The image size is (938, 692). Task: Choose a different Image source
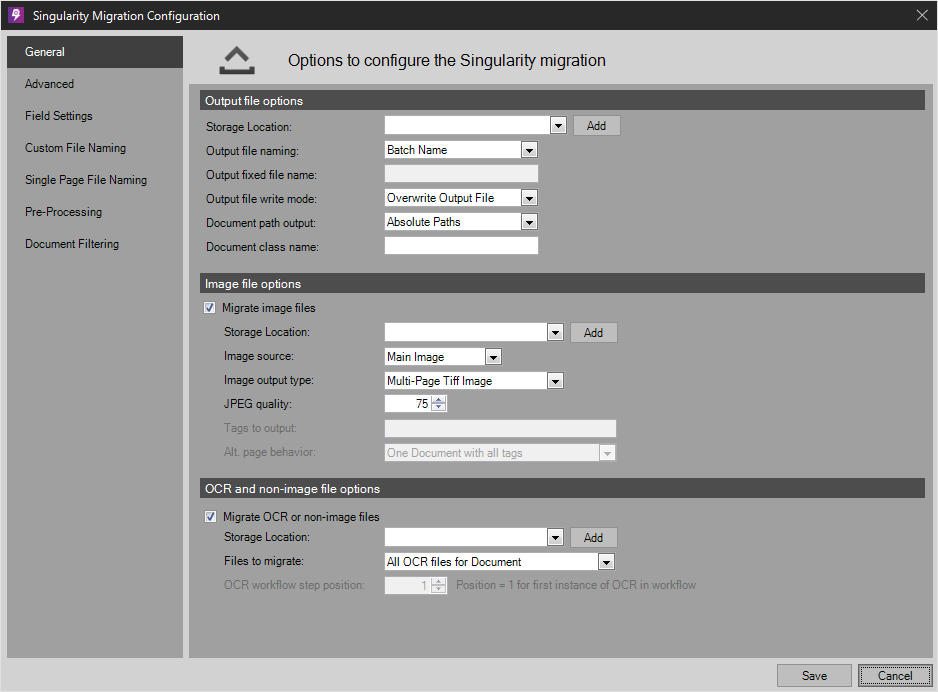493,357
